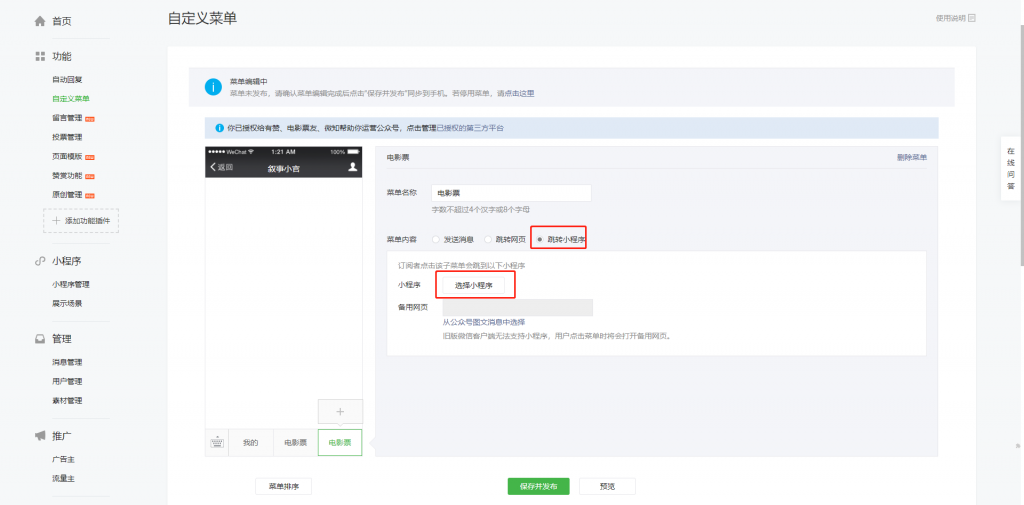1024x505 pixels.
Task: Open 首页 in the sidebar
Action: pos(62,22)
